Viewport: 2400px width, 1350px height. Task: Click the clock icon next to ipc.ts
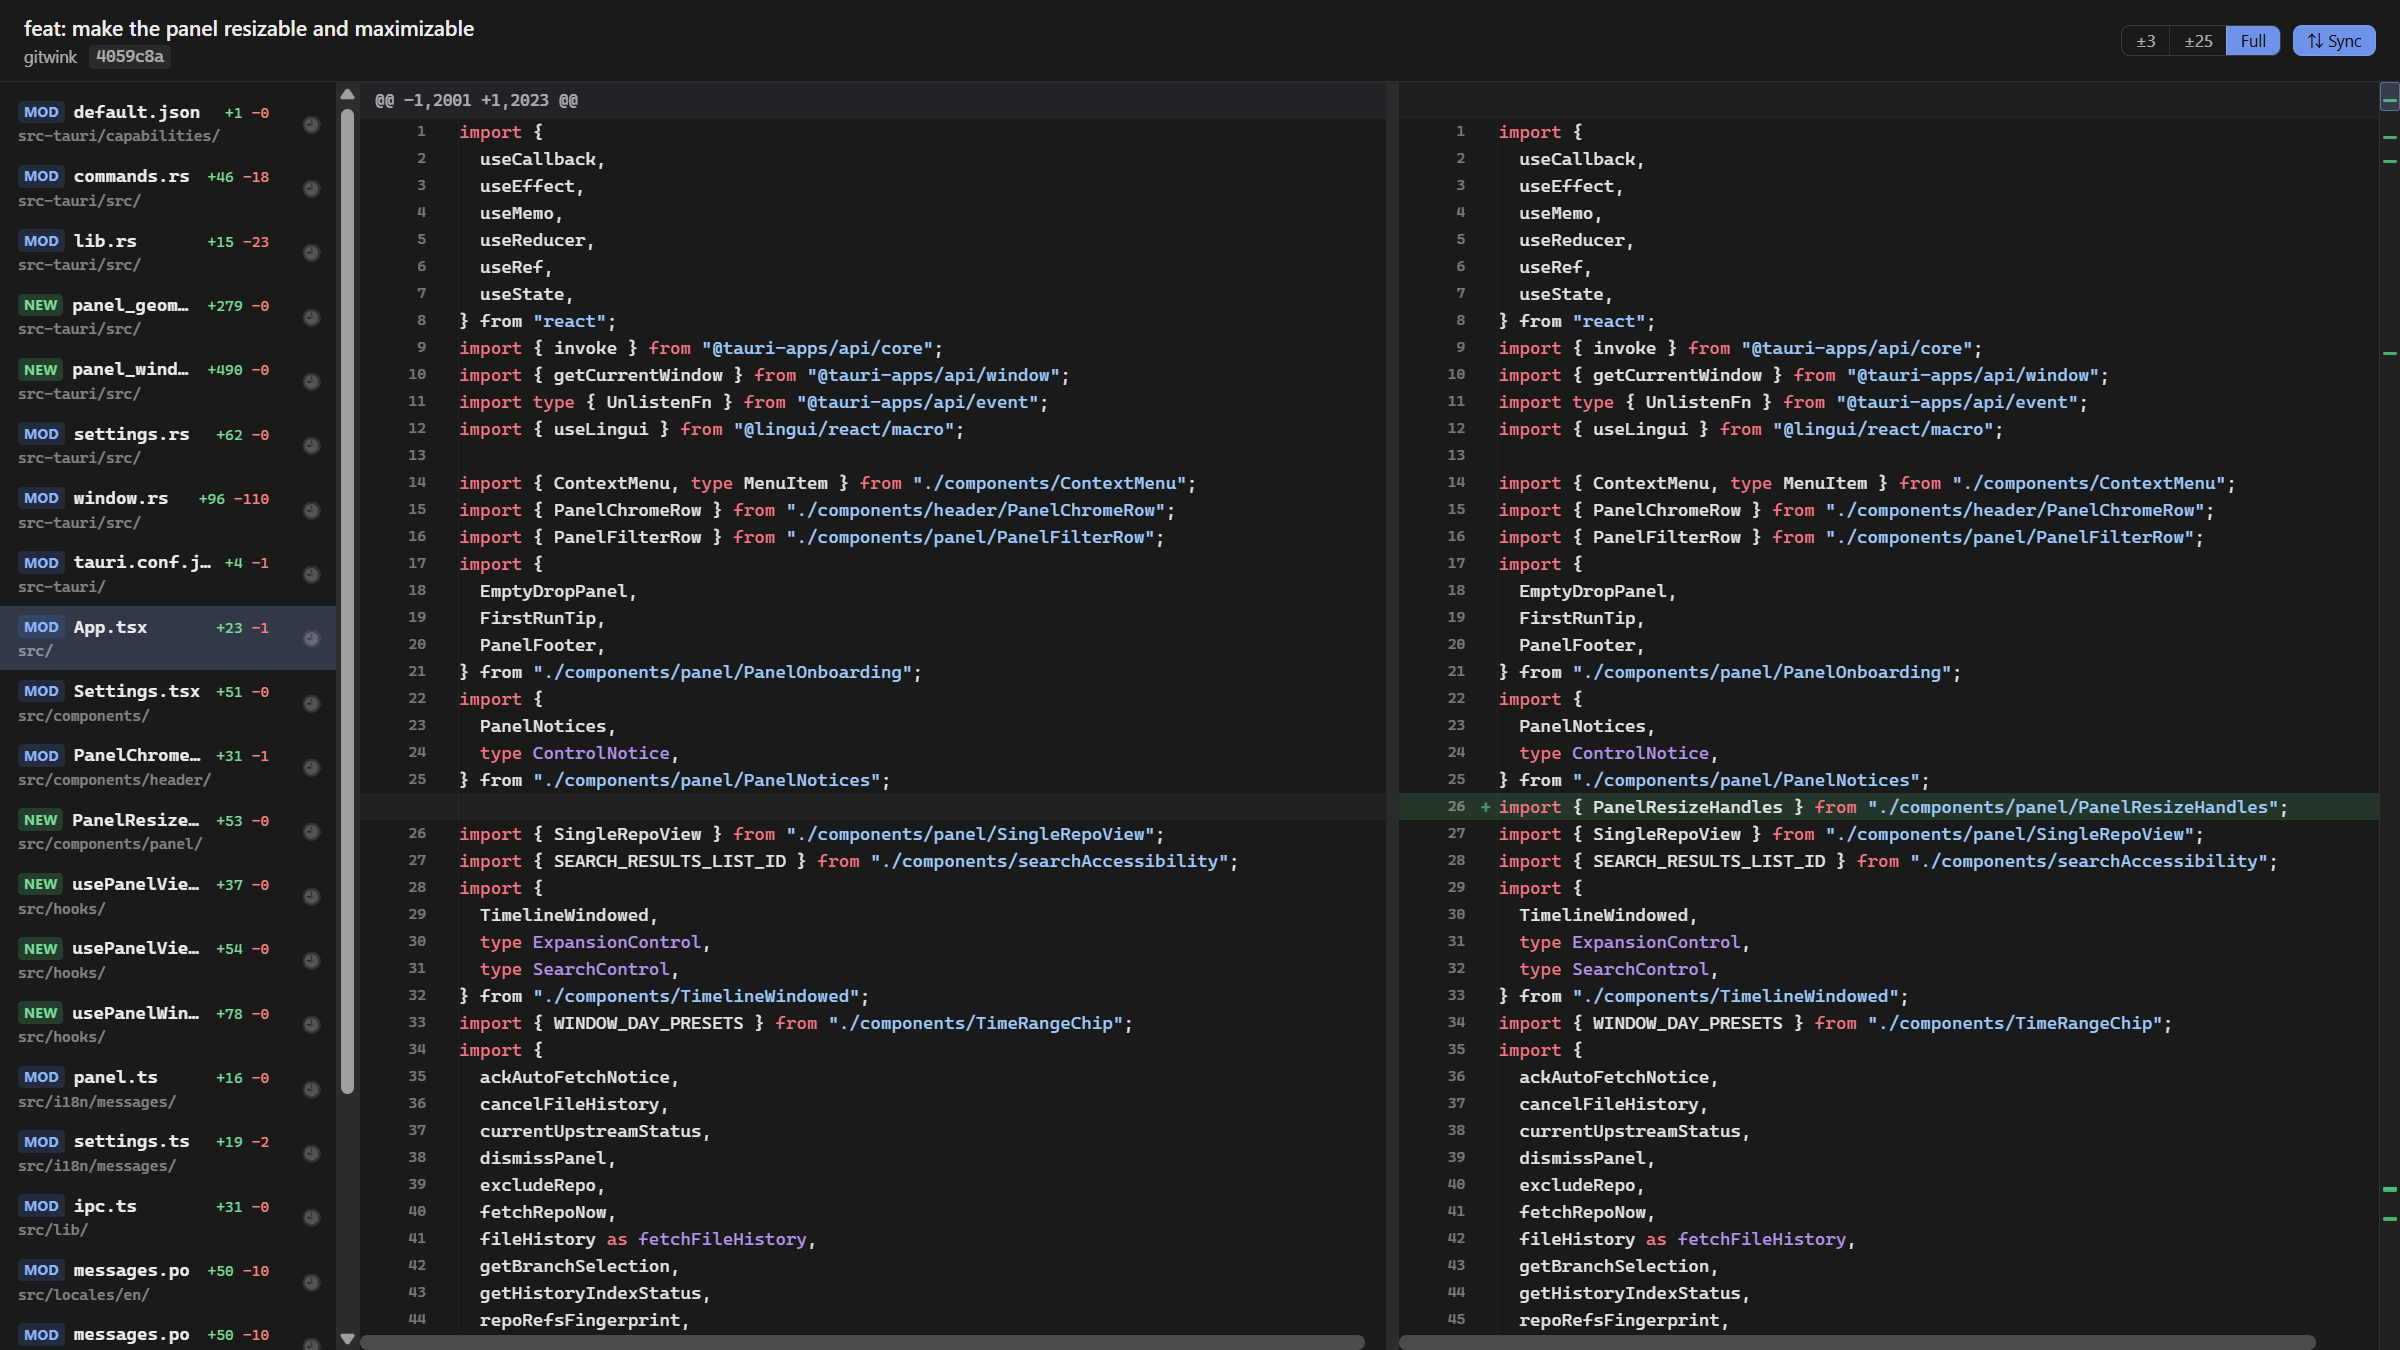click(312, 1218)
